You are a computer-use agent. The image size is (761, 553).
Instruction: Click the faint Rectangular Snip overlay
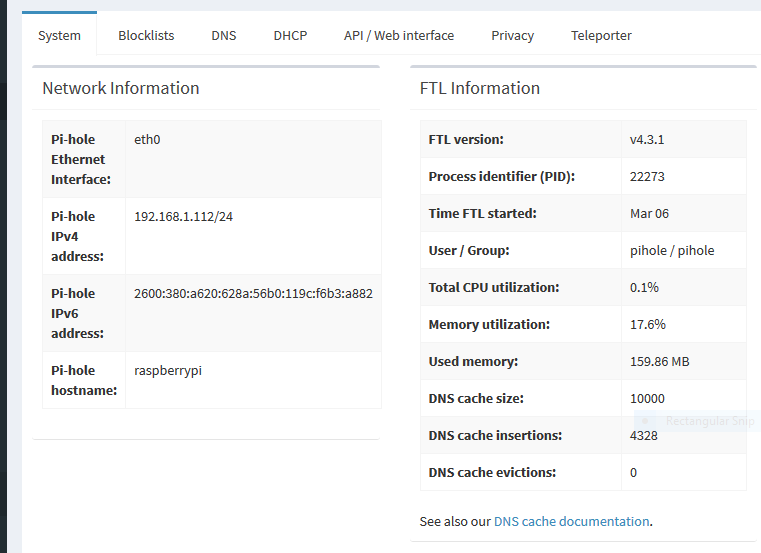(697, 421)
